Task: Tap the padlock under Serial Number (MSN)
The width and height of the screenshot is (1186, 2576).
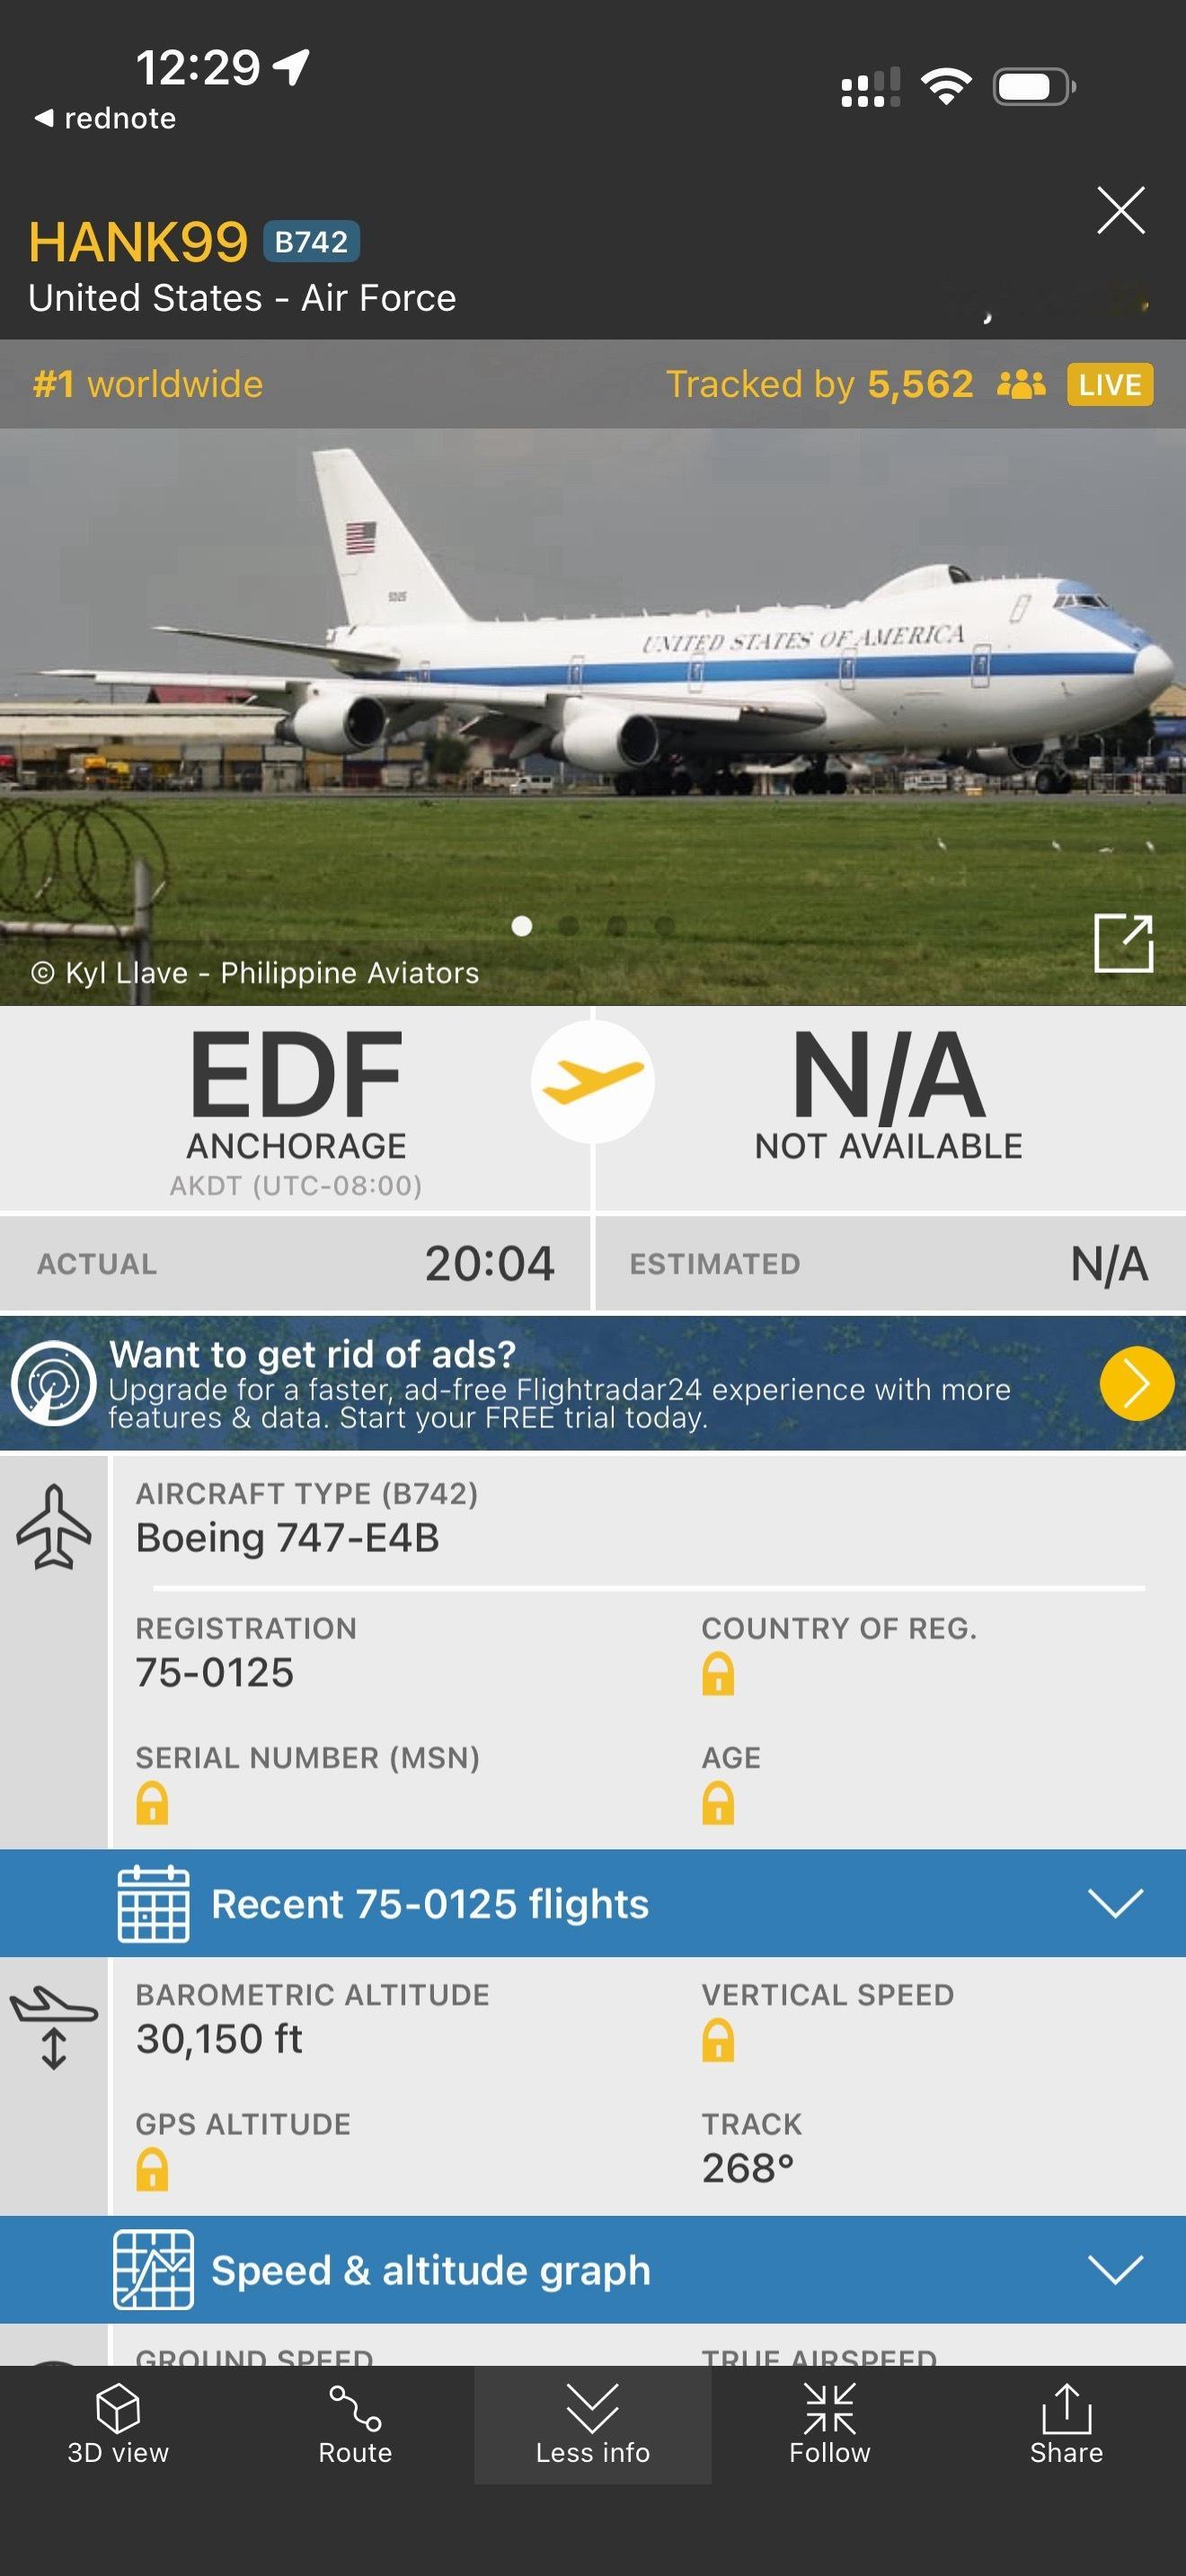Action: [152, 1802]
